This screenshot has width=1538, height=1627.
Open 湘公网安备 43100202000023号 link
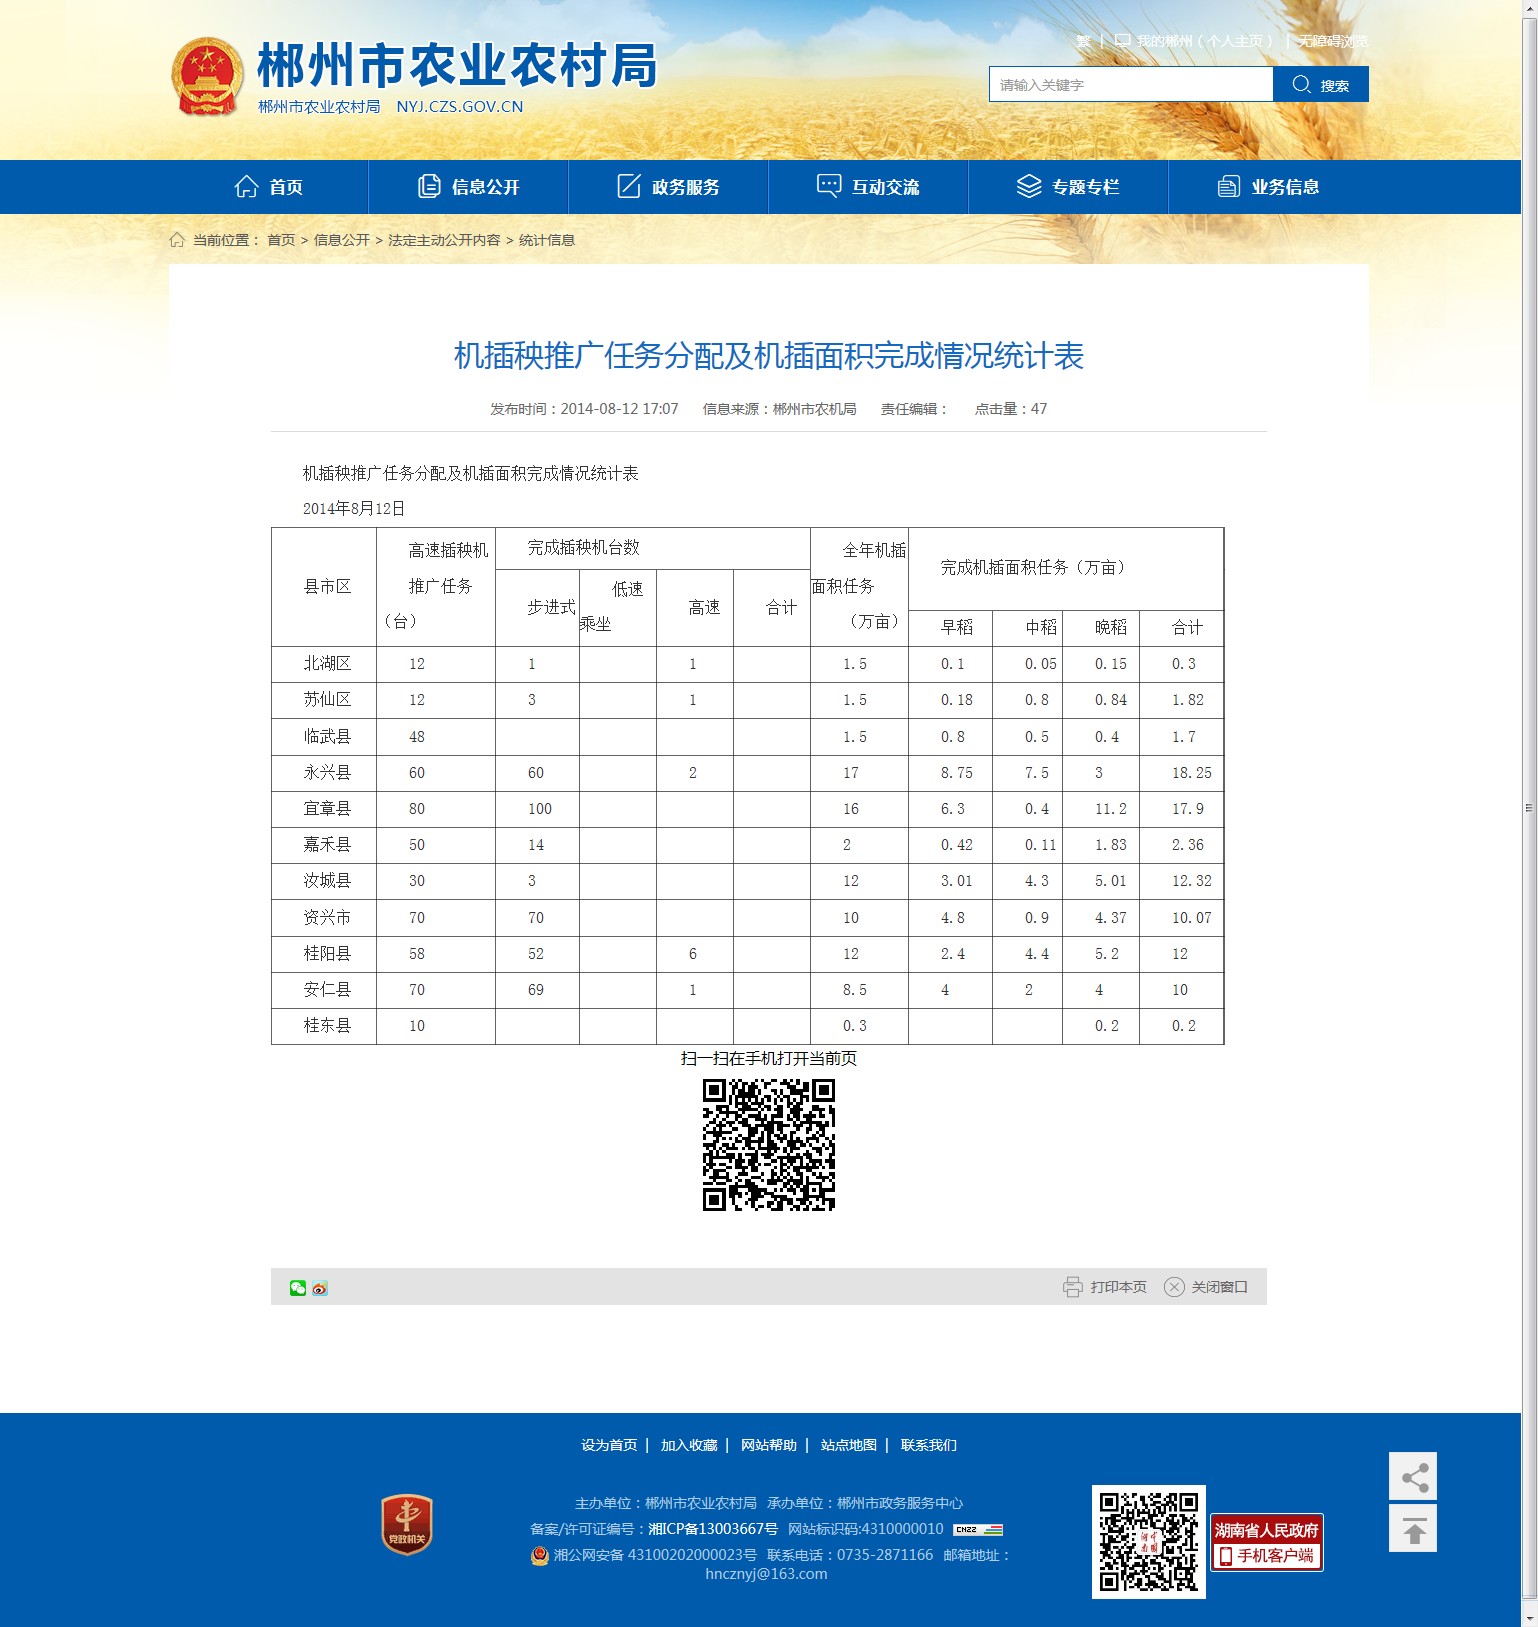point(655,1555)
